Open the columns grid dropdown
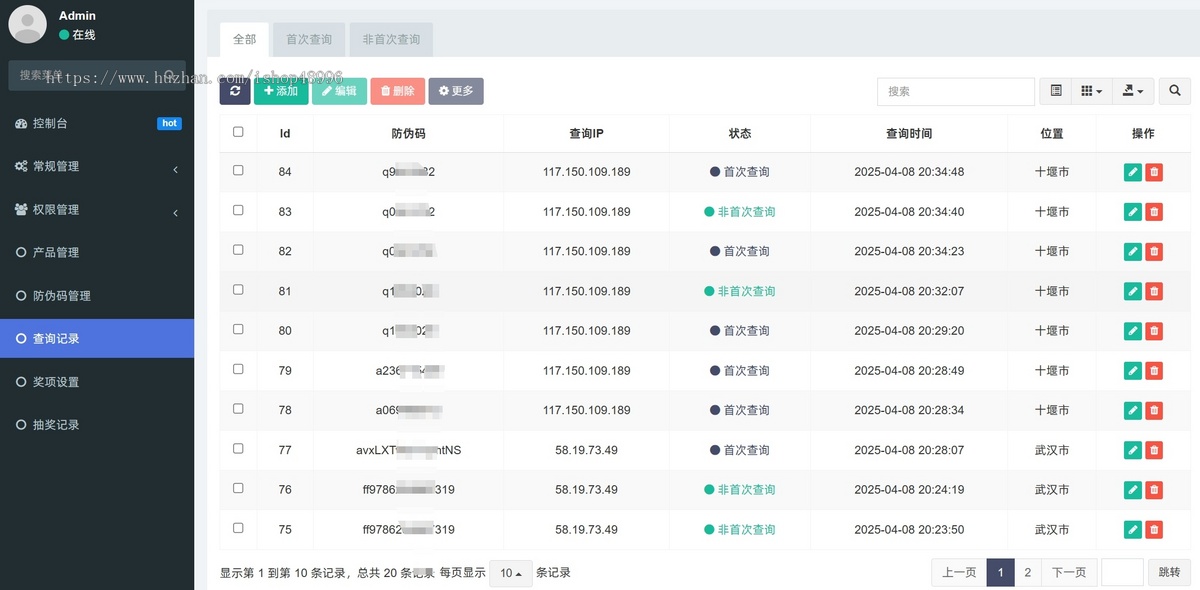Screen dimensions: 1200x590 [x=1092, y=91]
